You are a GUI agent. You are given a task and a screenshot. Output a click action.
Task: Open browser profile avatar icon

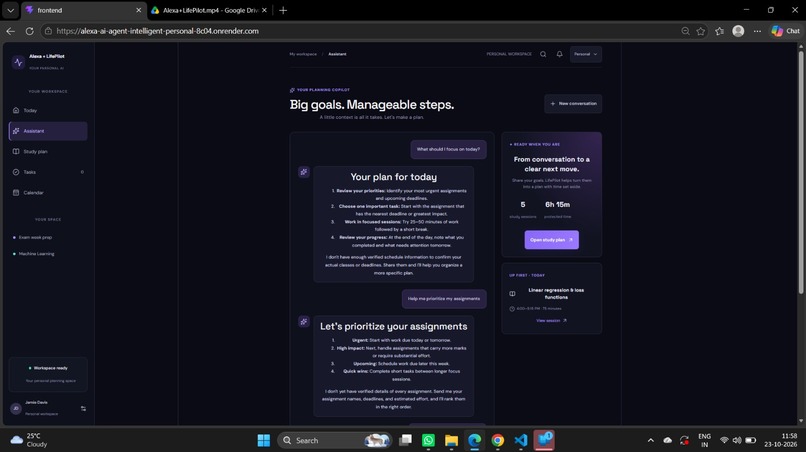[x=738, y=31]
